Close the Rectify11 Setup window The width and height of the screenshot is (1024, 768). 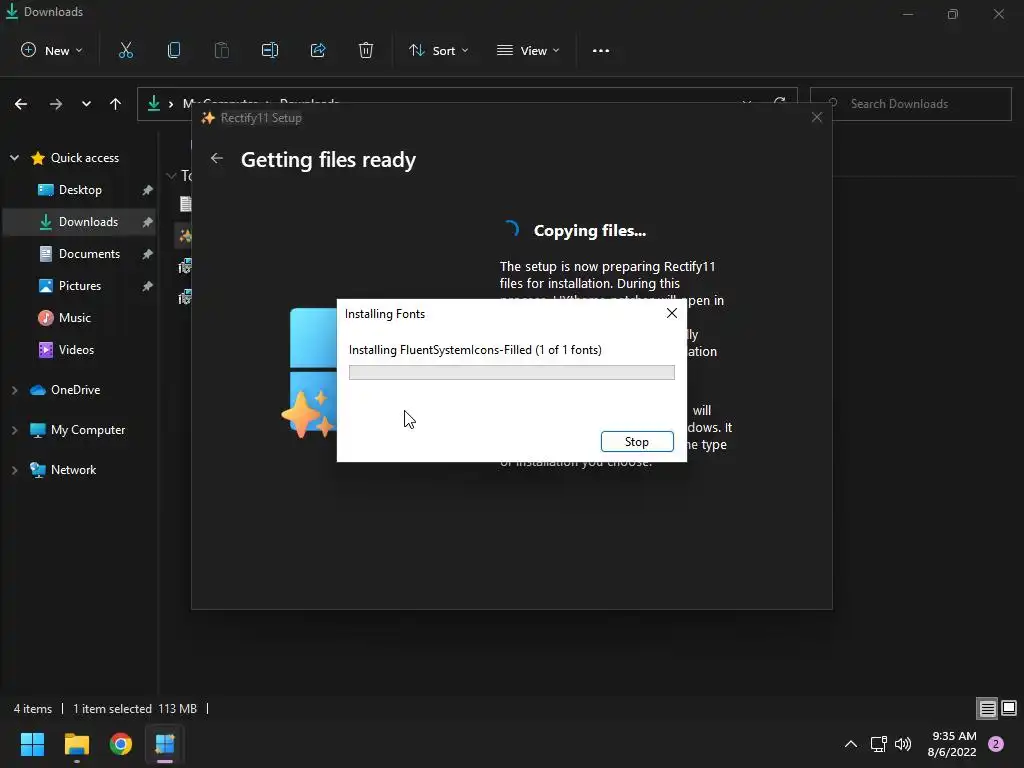(x=816, y=118)
